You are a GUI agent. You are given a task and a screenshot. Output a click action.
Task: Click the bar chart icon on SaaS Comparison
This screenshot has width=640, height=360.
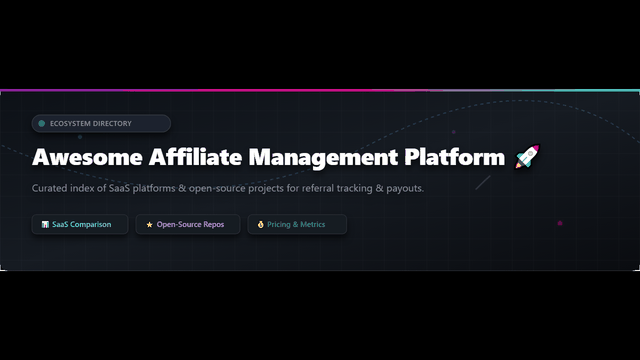[x=45, y=224]
